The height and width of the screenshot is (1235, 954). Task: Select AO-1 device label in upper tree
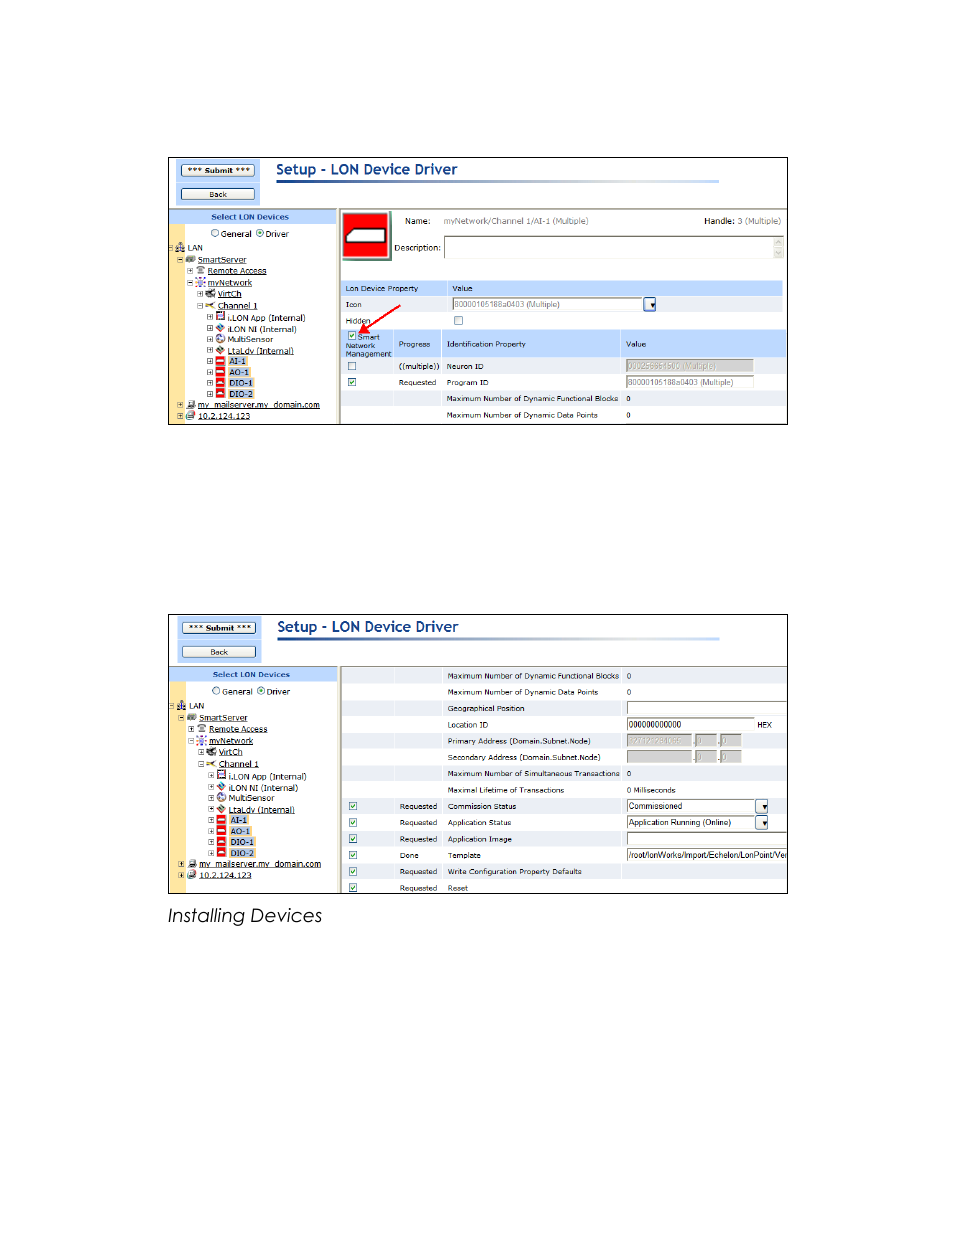click(239, 372)
